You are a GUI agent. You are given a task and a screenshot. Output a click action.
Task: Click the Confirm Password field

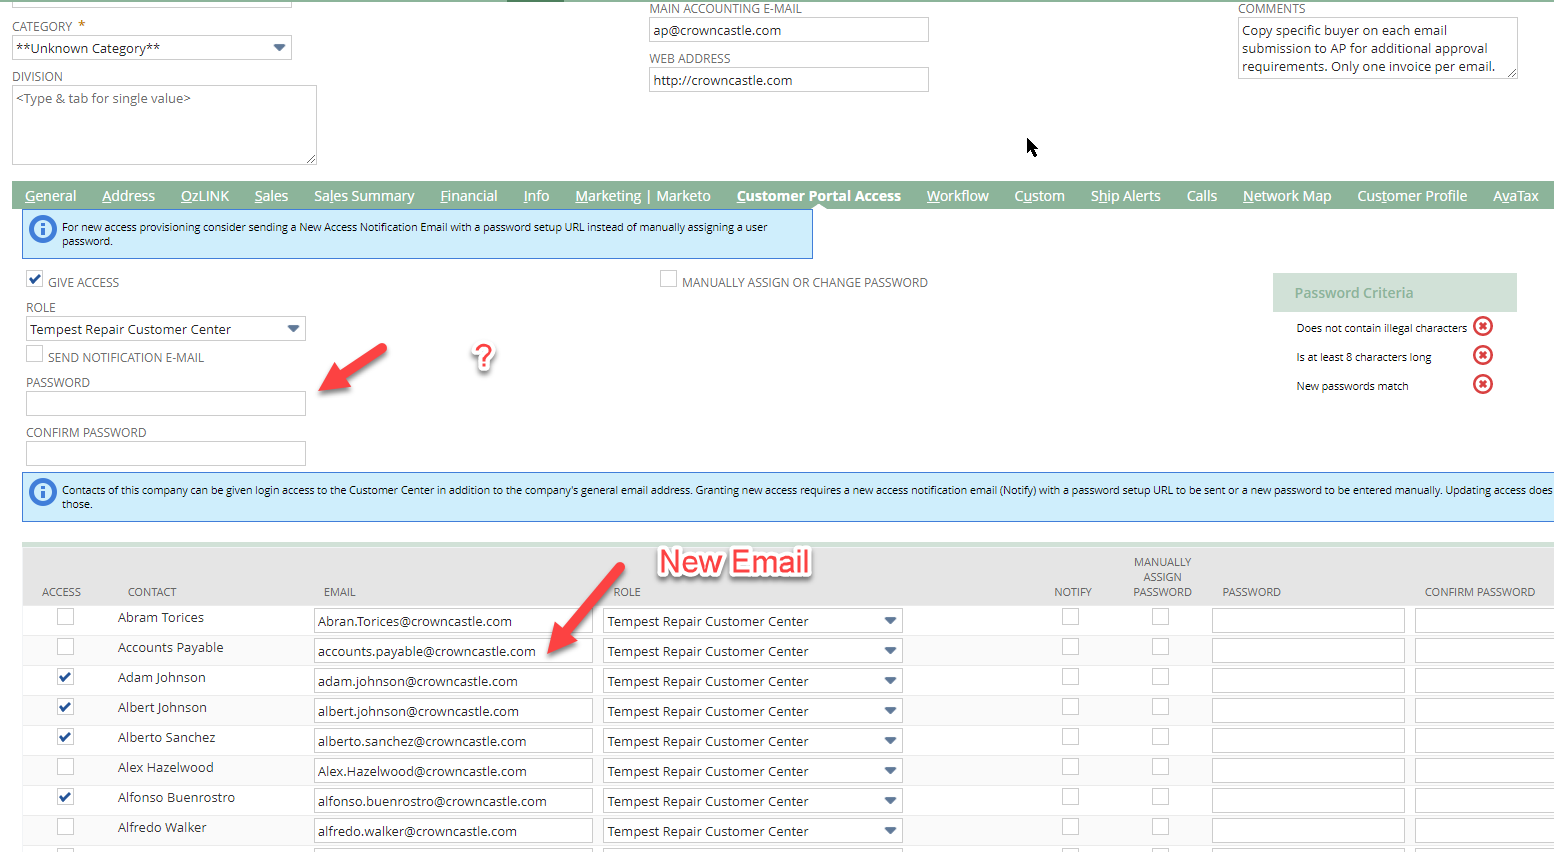pyautogui.click(x=166, y=453)
